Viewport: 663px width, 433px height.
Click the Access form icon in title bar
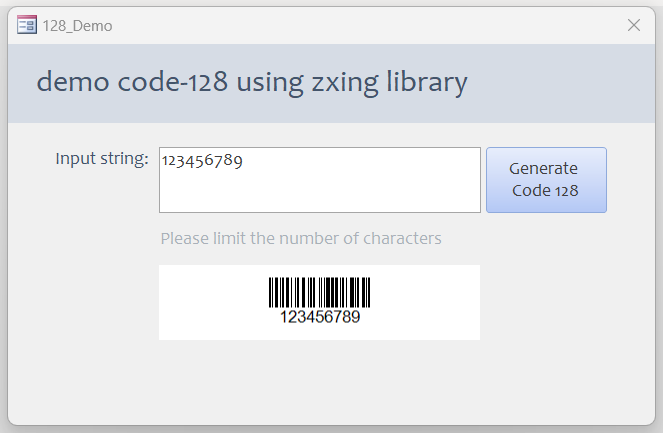pyautogui.click(x=28, y=25)
